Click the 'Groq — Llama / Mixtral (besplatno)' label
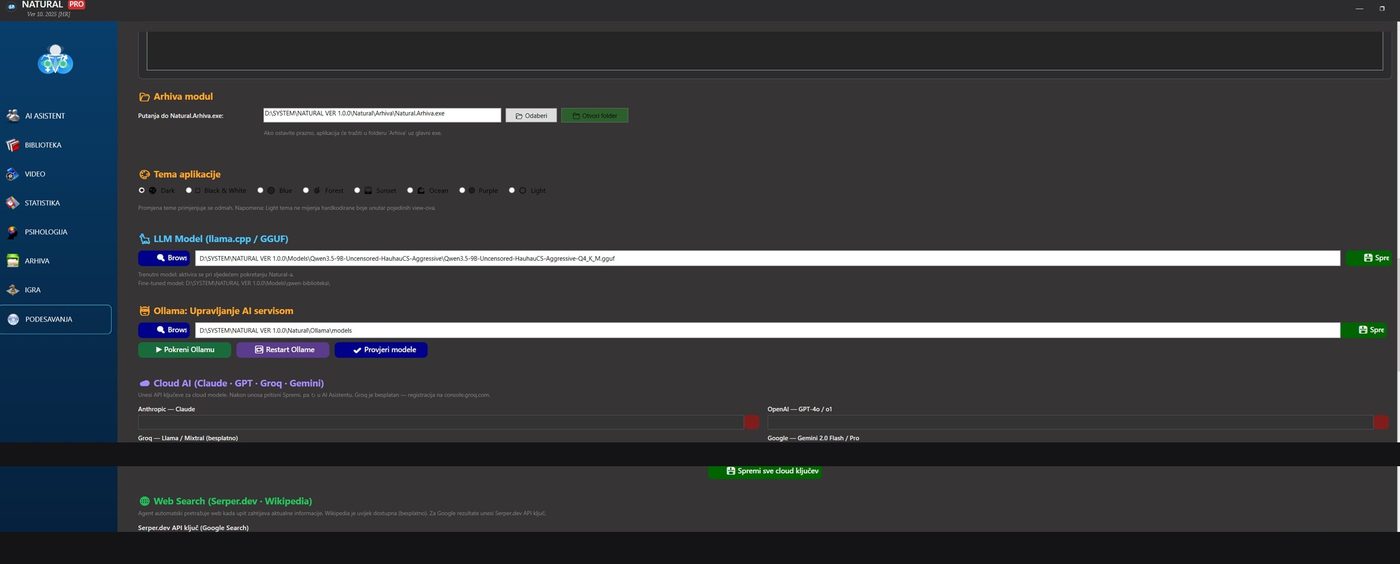1400x564 pixels. [x=188, y=438]
